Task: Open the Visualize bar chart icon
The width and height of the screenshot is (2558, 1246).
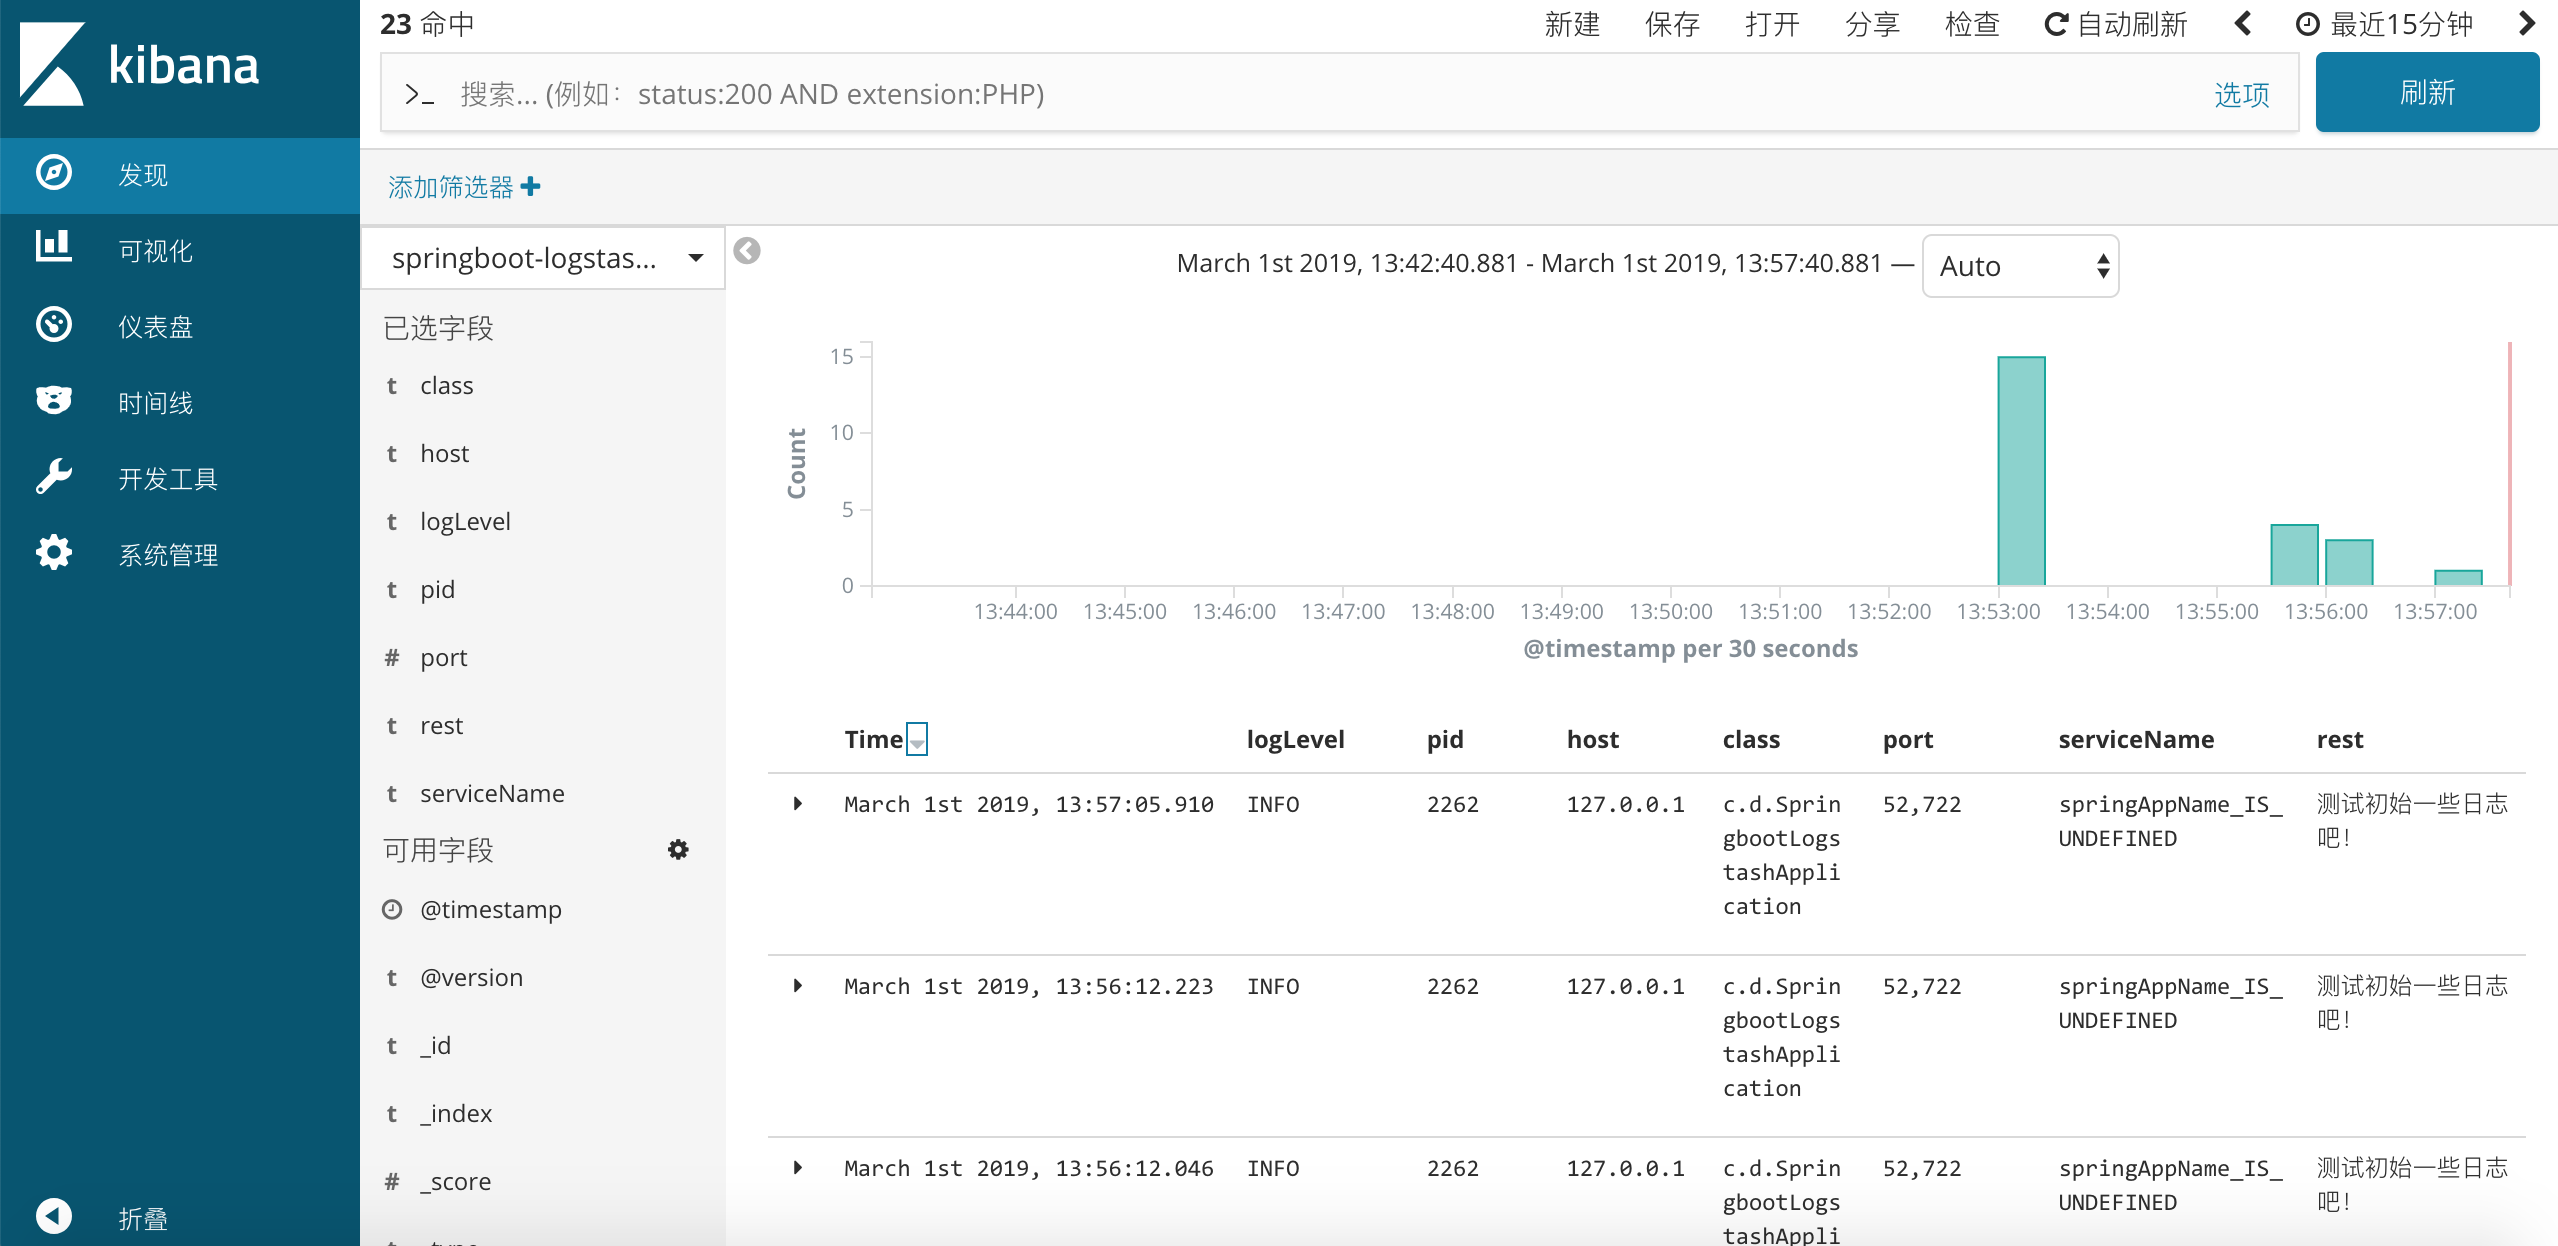Action: click(x=54, y=247)
